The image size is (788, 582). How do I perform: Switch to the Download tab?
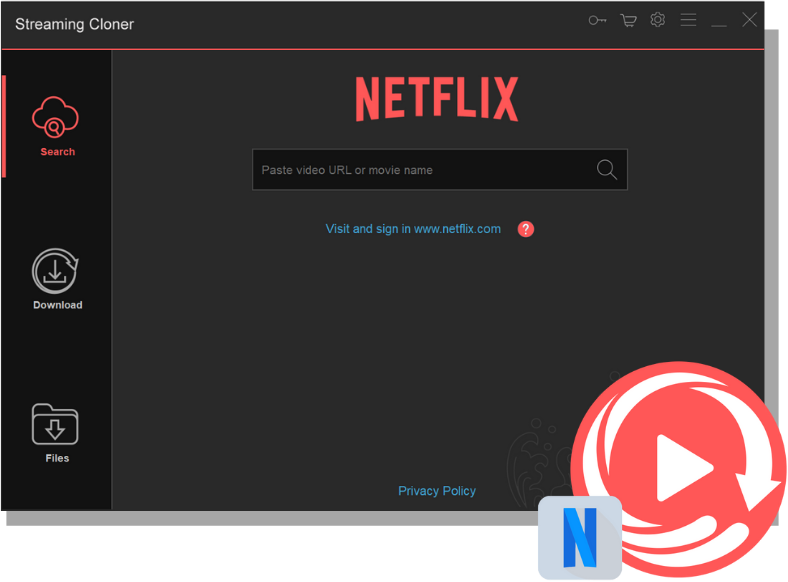click(56, 279)
